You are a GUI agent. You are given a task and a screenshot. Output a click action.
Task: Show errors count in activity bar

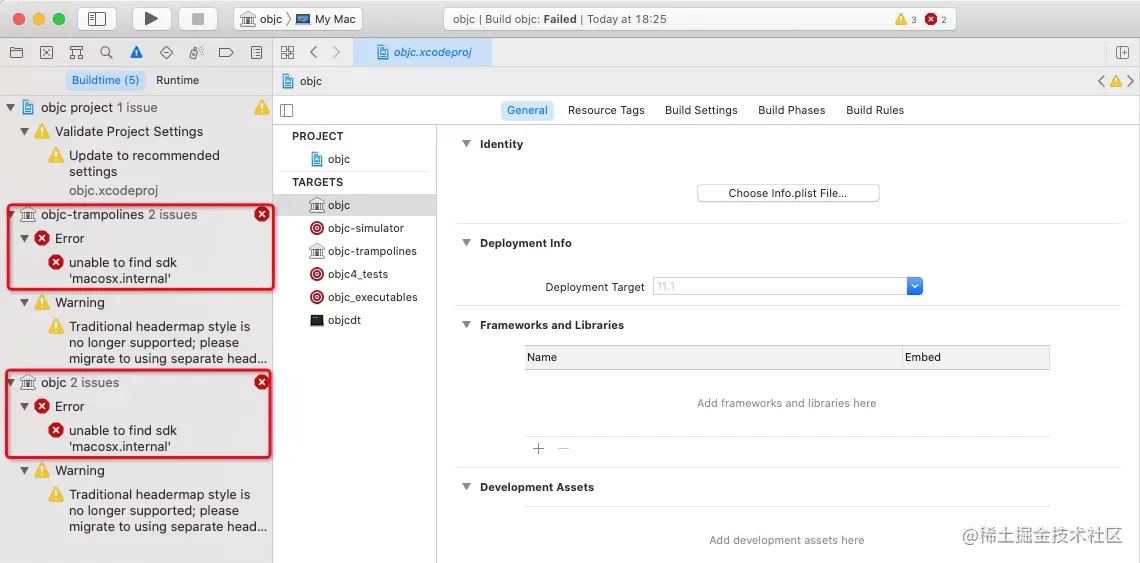(936, 20)
